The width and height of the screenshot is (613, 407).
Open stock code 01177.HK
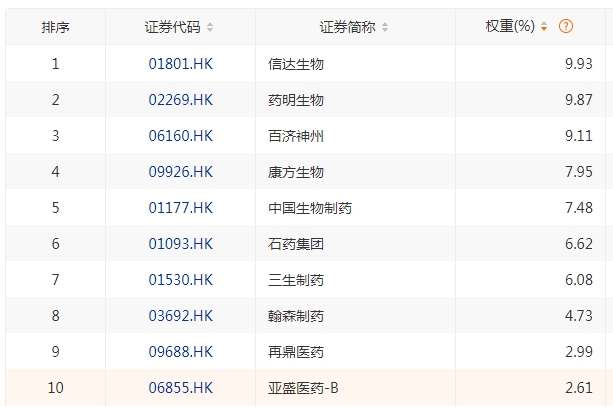pos(181,208)
